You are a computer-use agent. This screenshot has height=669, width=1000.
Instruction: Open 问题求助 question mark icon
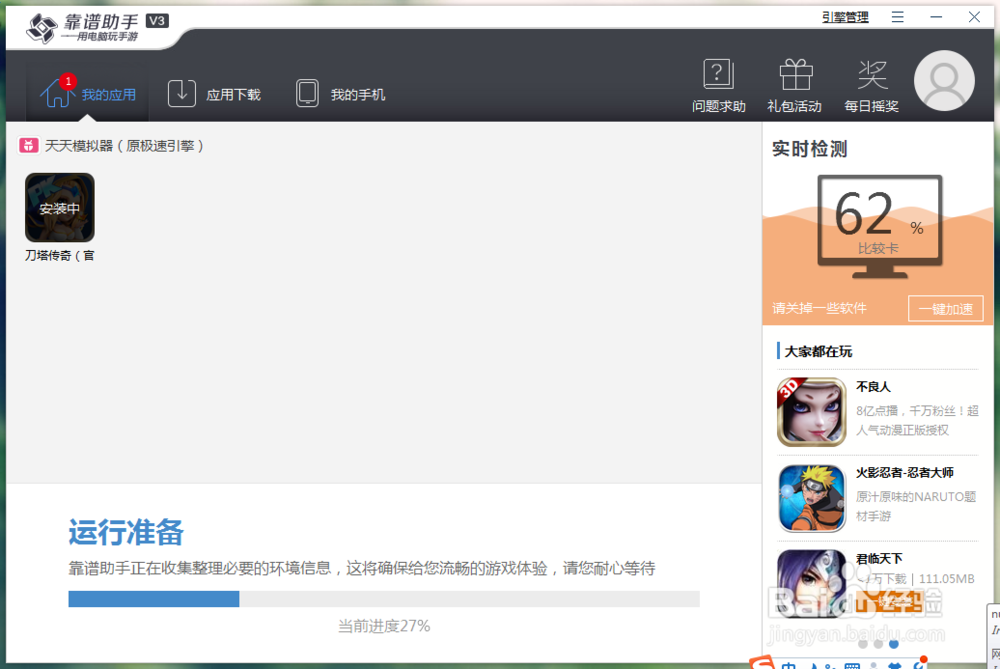pyautogui.click(x=719, y=74)
